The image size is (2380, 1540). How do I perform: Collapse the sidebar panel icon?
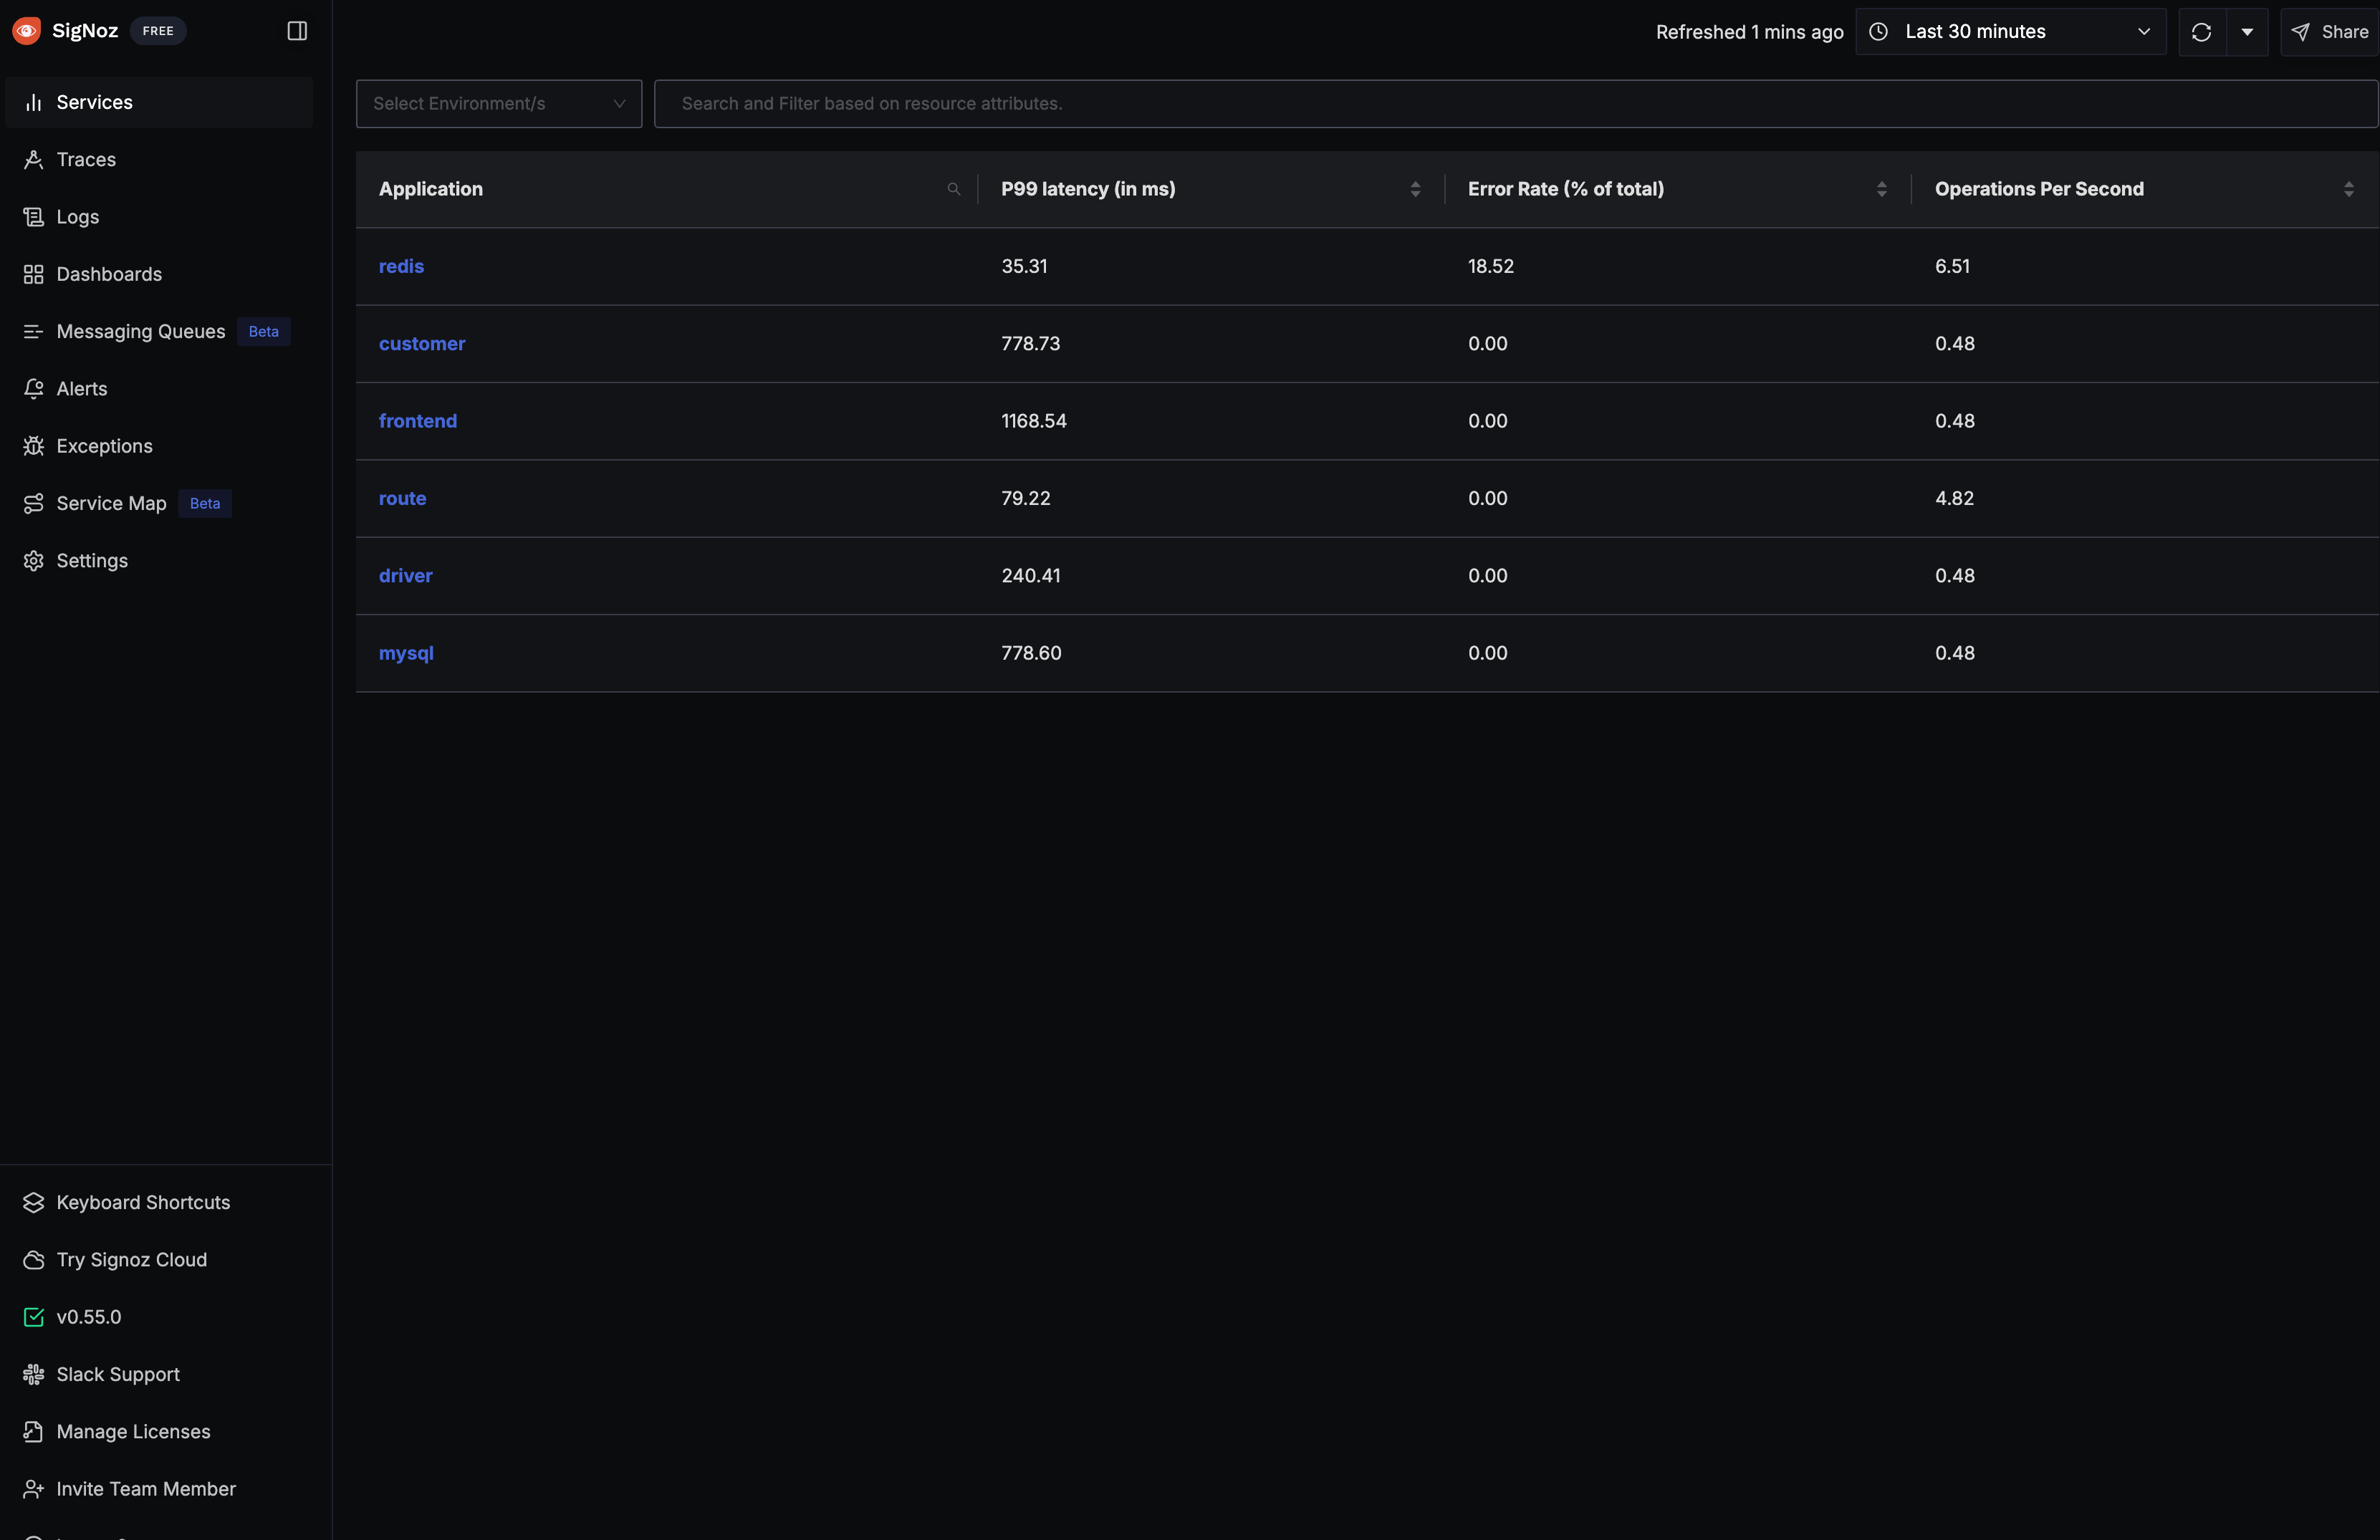[x=297, y=31]
